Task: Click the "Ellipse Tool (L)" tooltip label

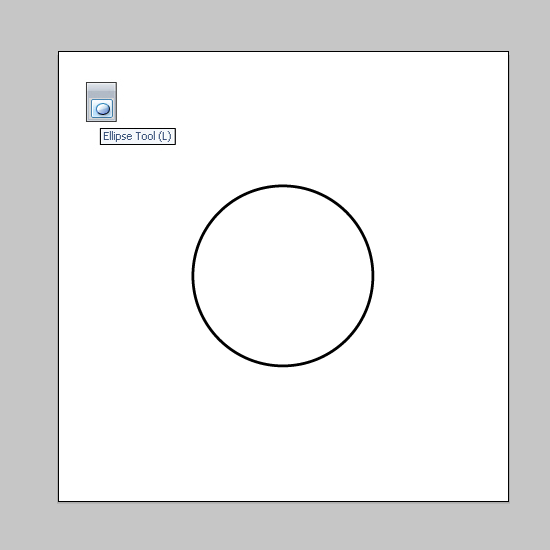Action: tap(138, 136)
